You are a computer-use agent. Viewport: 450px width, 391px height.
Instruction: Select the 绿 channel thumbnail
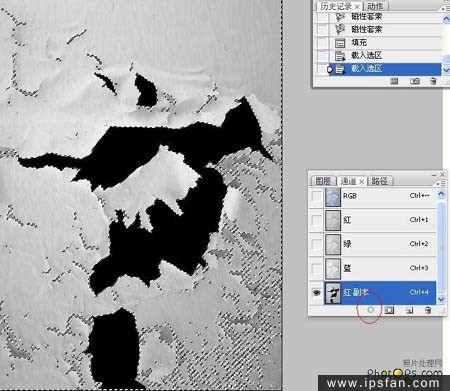tap(333, 244)
